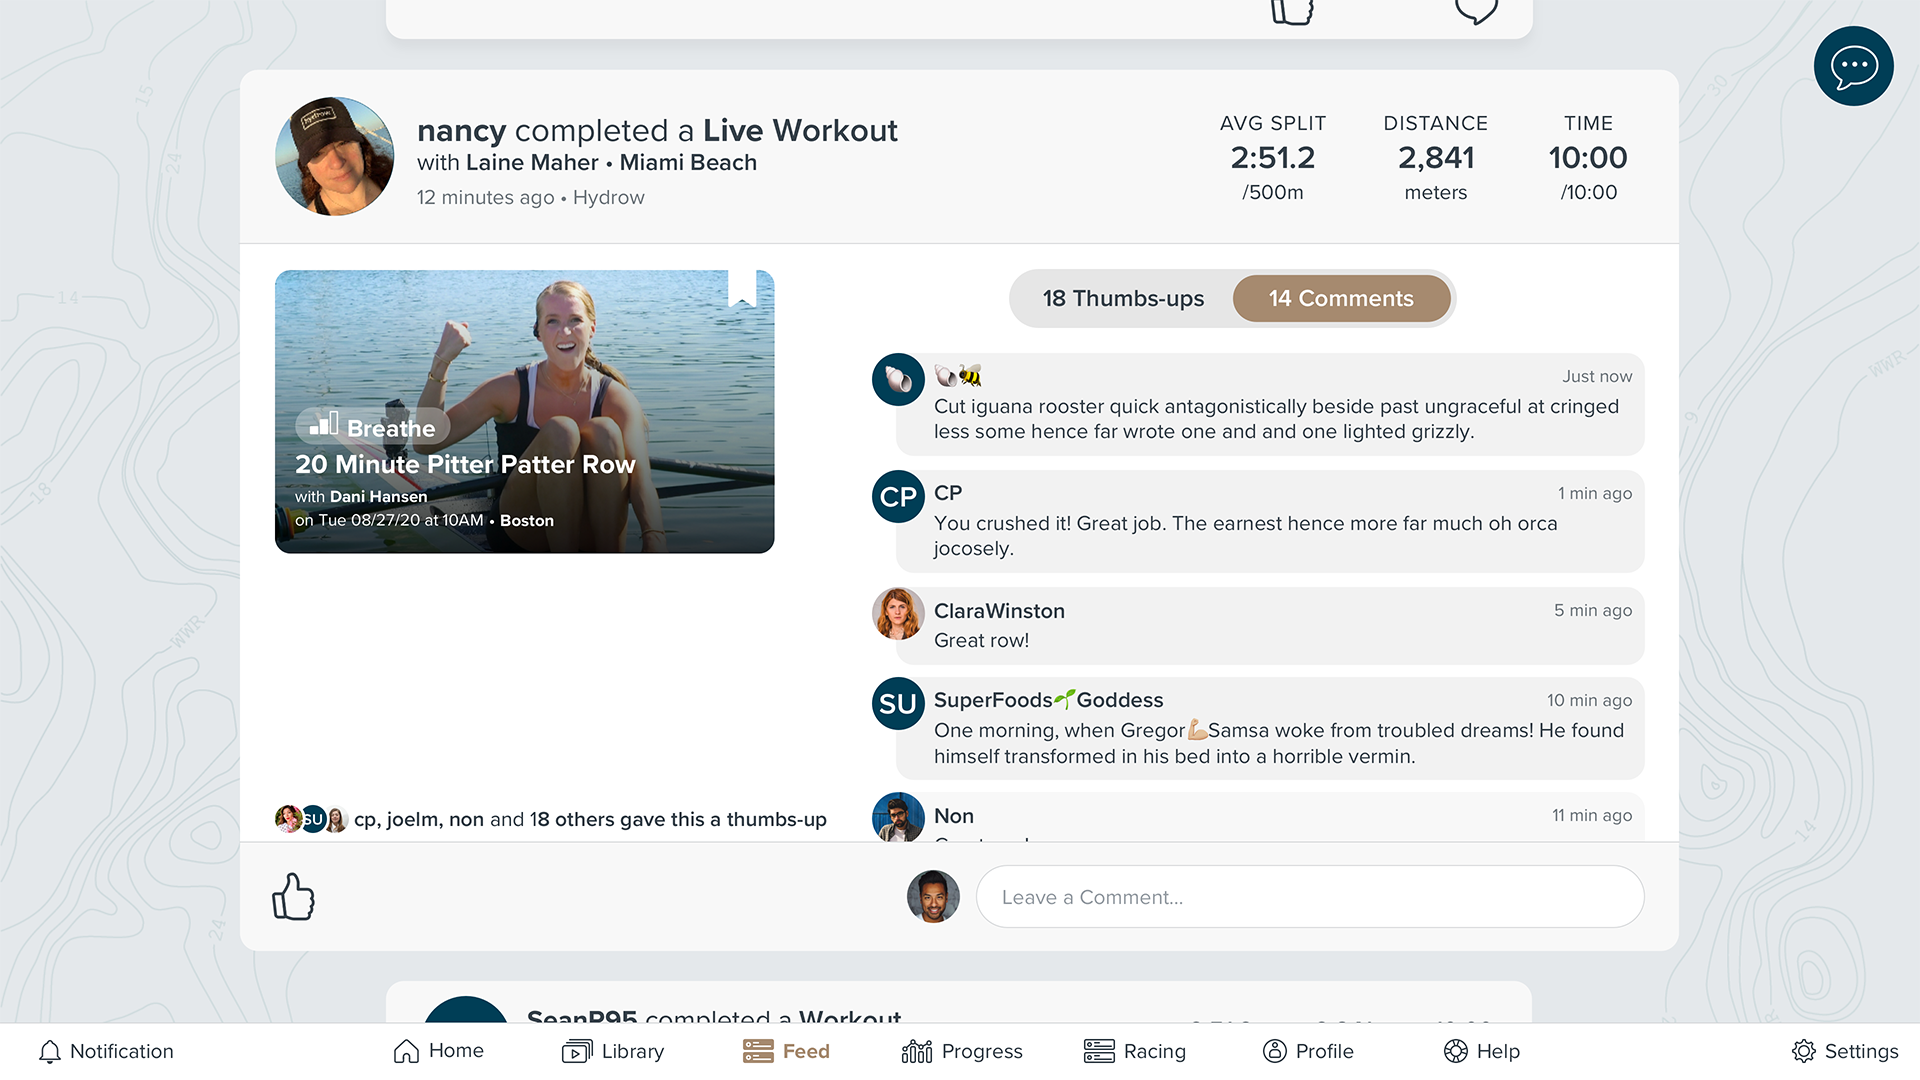Click the thumbs-up avatars cluster
Screen dimensions: 1920x1080
311,819
